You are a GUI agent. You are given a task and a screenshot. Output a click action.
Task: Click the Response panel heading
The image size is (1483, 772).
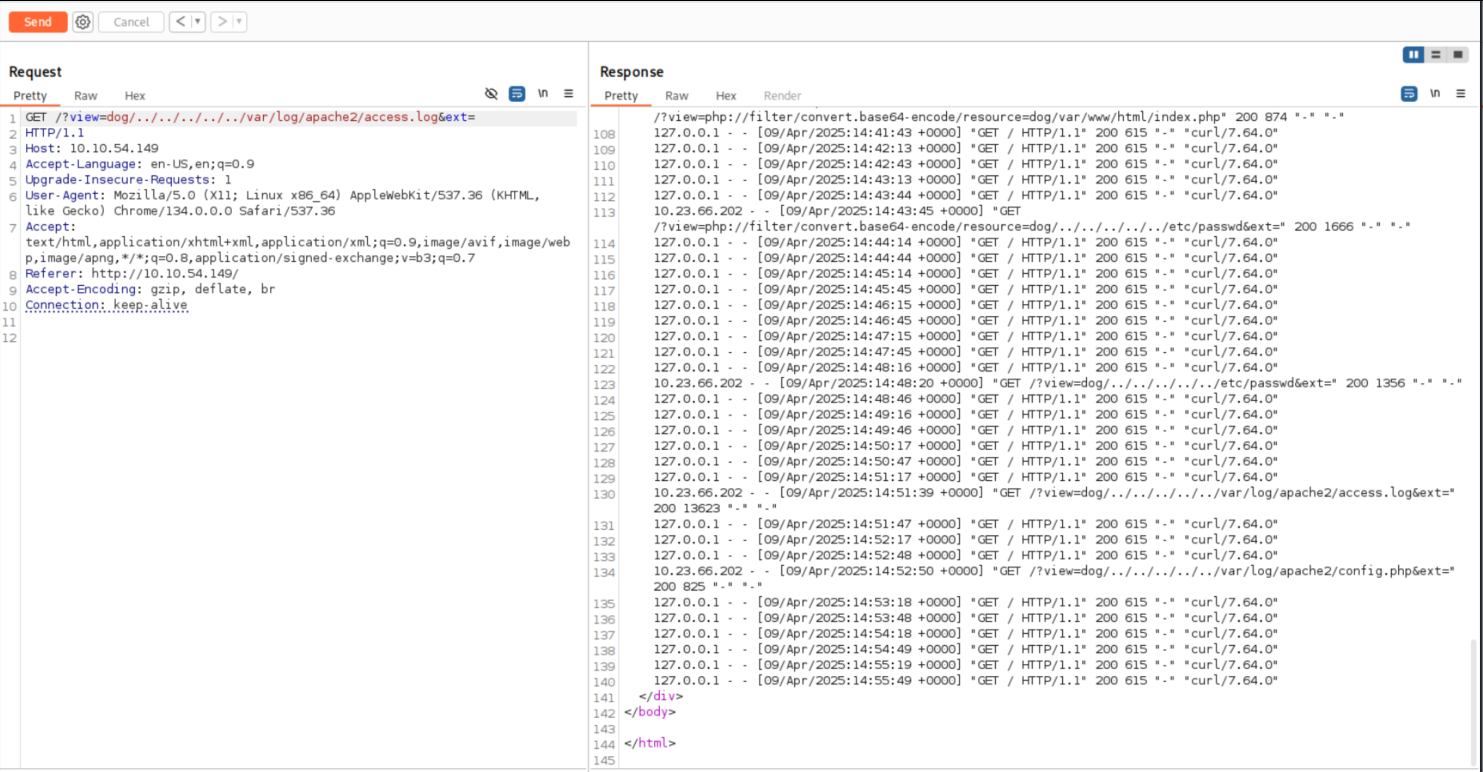click(x=632, y=72)
